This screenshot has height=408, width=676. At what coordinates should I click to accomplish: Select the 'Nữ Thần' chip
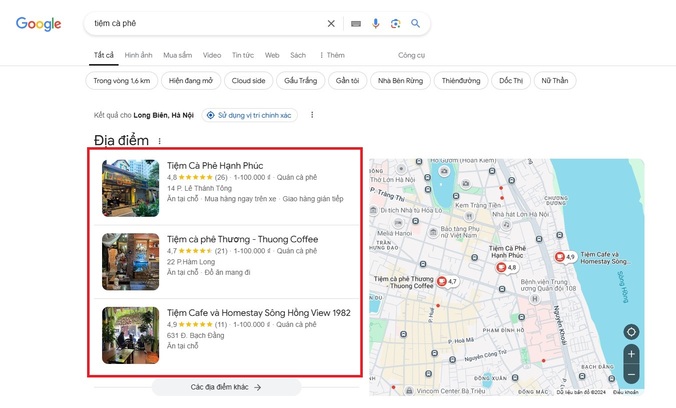point(555,81)
